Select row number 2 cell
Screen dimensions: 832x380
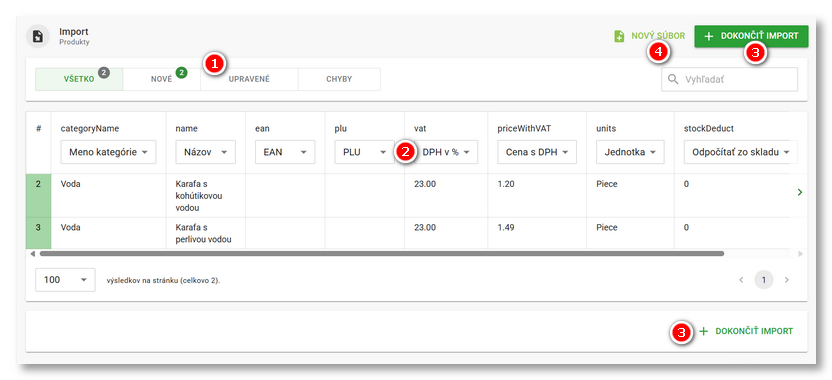[x=38, y=195]
